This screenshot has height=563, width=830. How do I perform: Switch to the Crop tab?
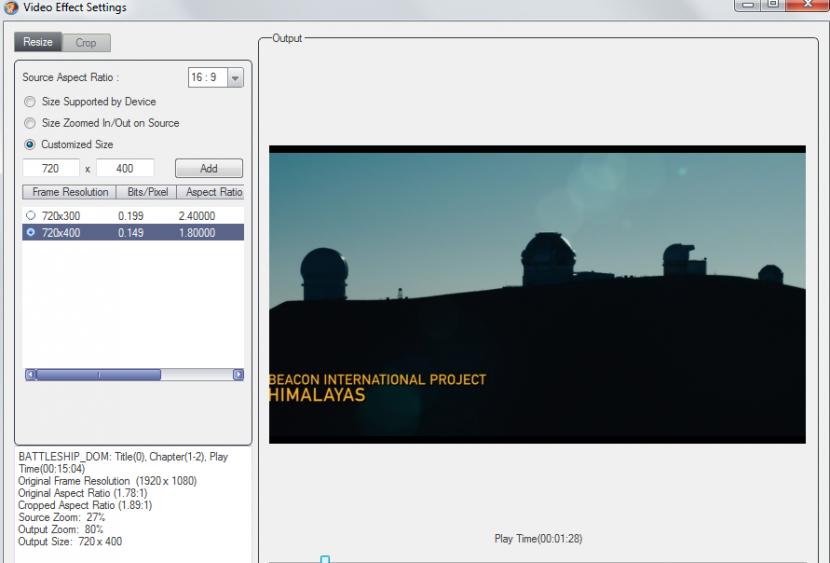click(x=86, y=43)
